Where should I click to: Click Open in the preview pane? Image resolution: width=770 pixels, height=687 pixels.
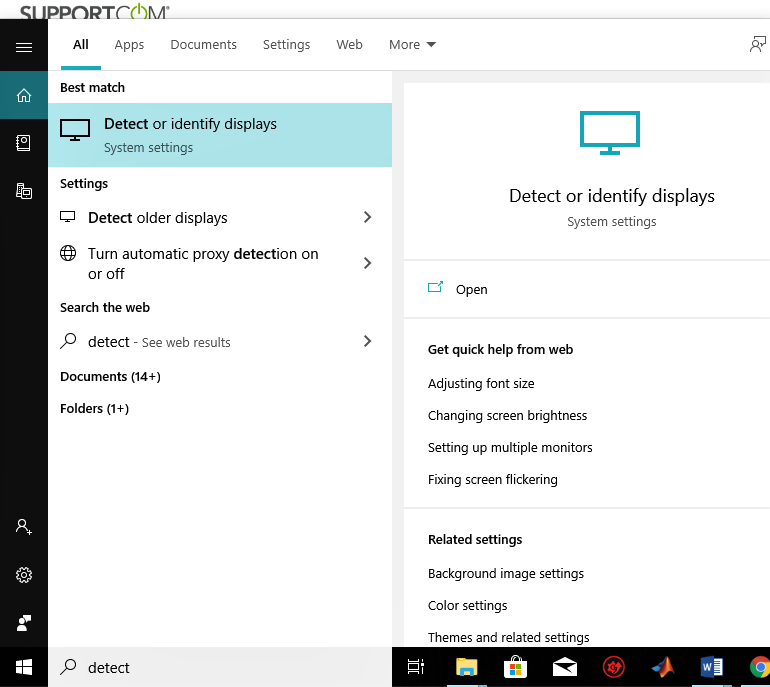[x=471, y=289]
